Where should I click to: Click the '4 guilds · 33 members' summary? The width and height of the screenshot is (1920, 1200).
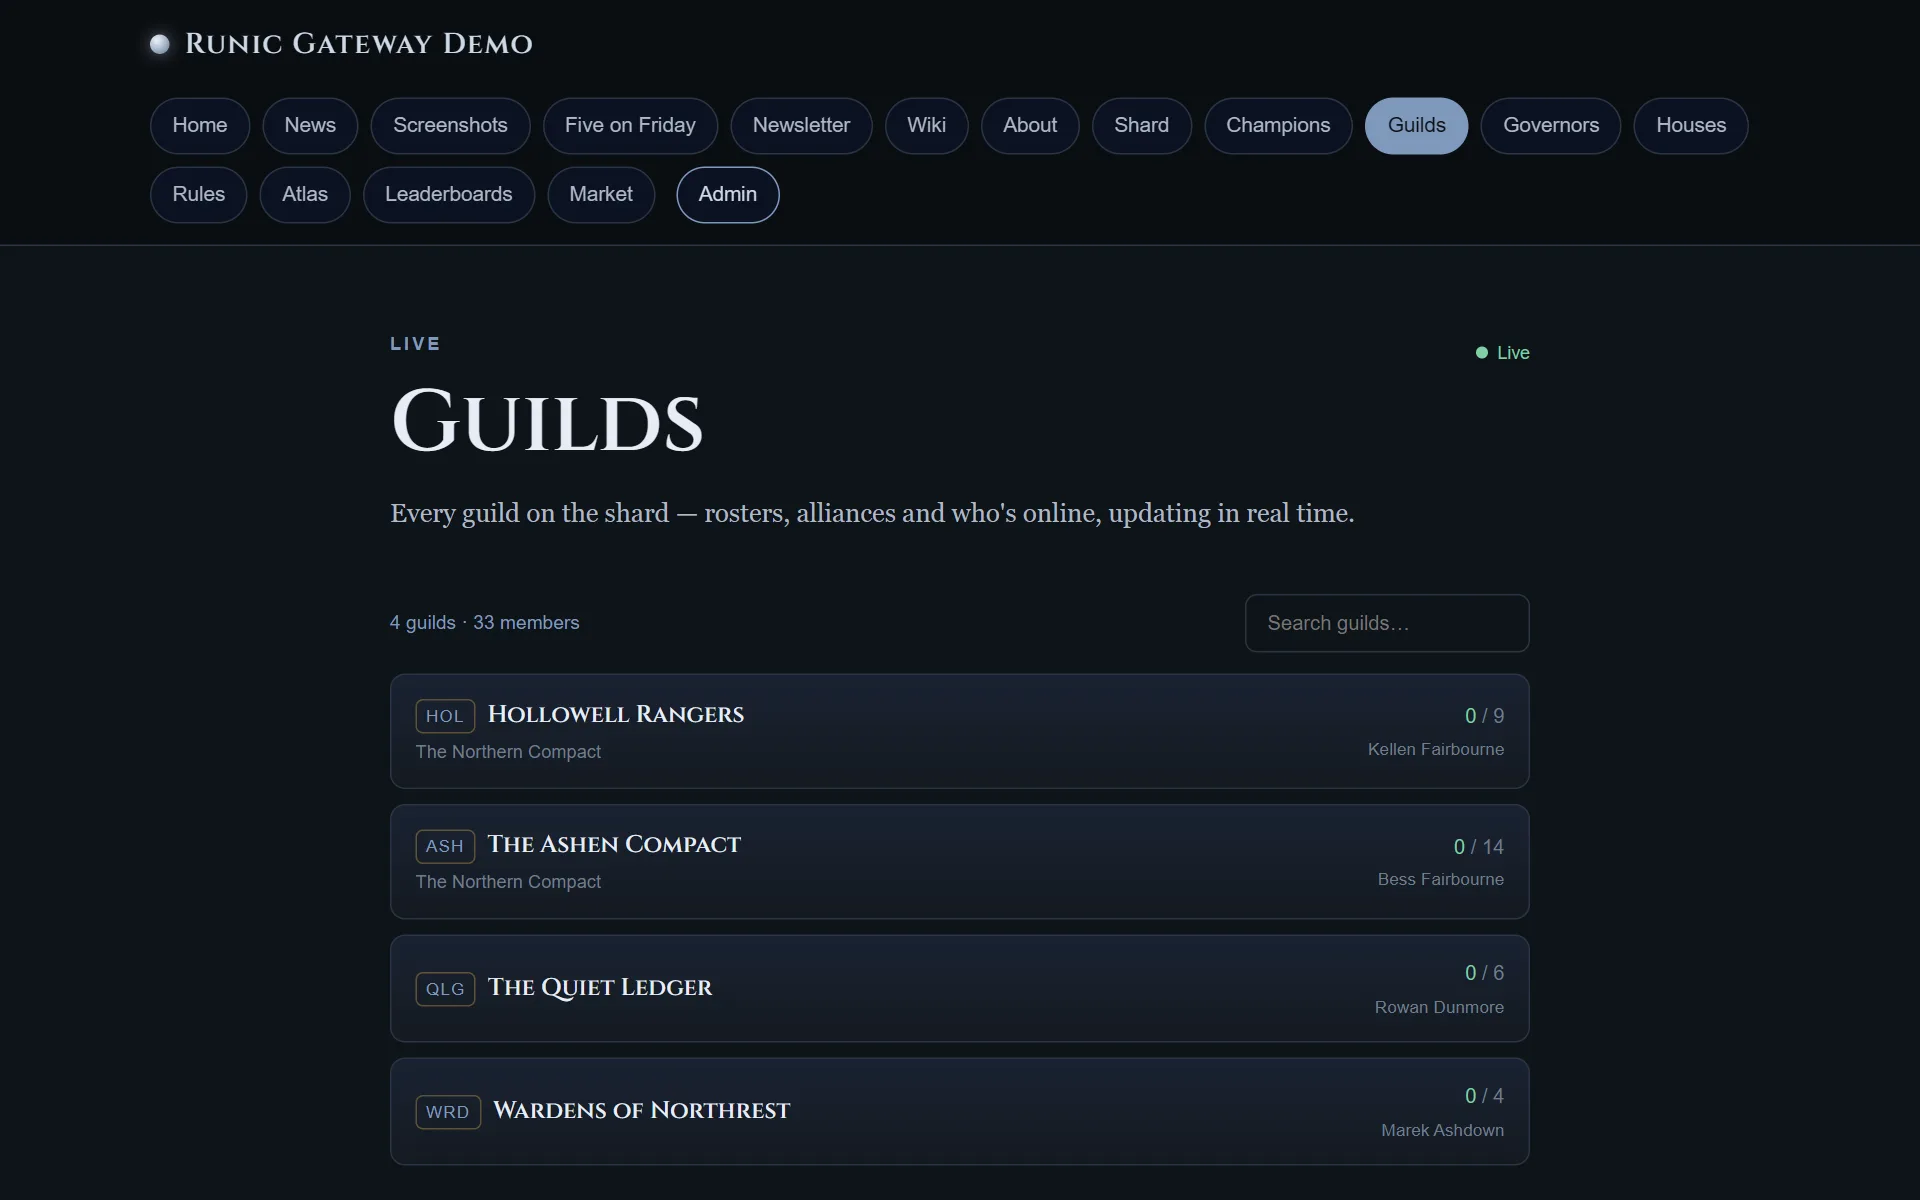coord(484,623)
